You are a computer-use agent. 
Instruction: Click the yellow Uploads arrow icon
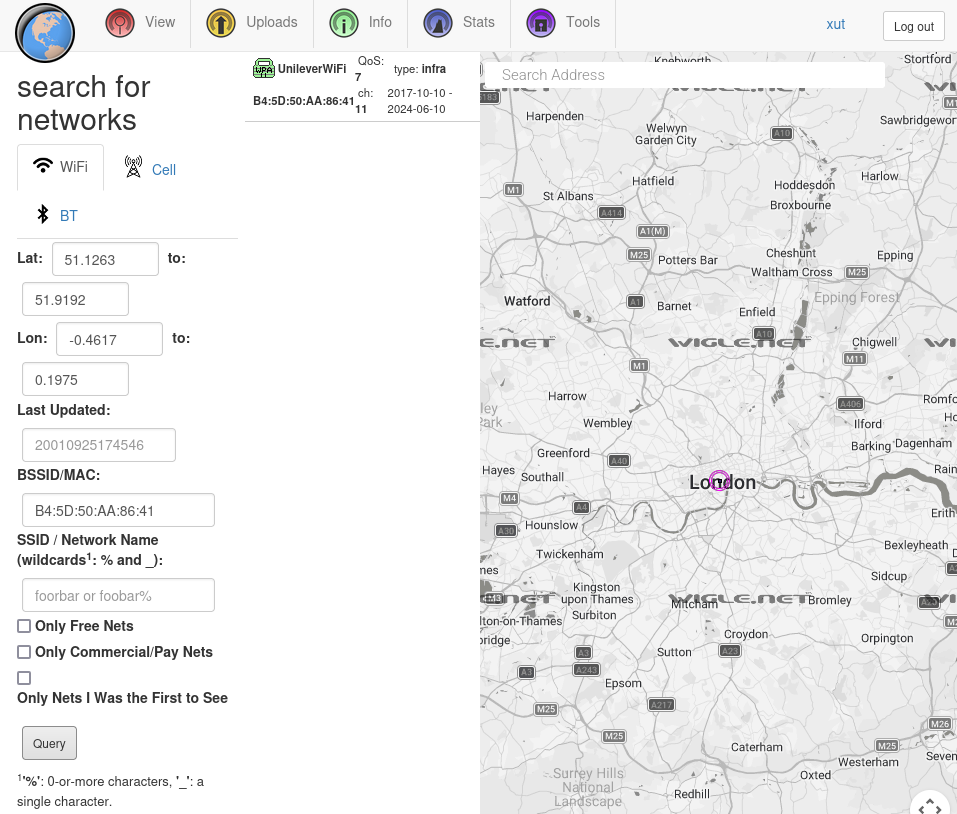221,23
